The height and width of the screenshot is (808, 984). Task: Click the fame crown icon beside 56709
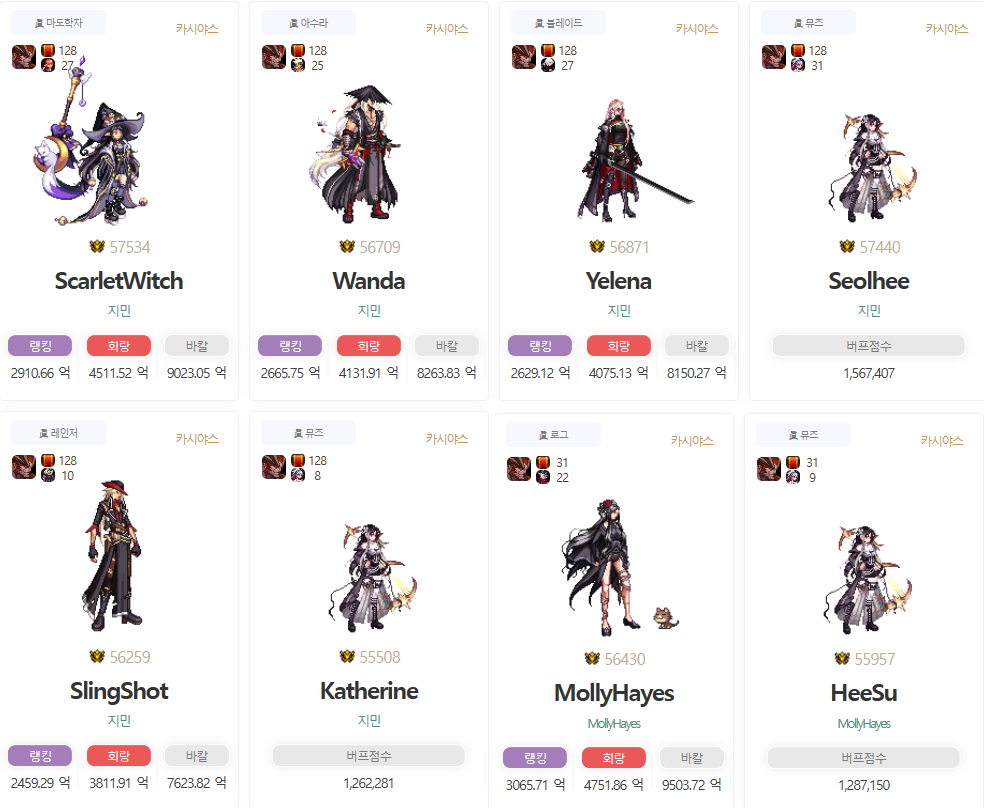[x=347, y=247]
